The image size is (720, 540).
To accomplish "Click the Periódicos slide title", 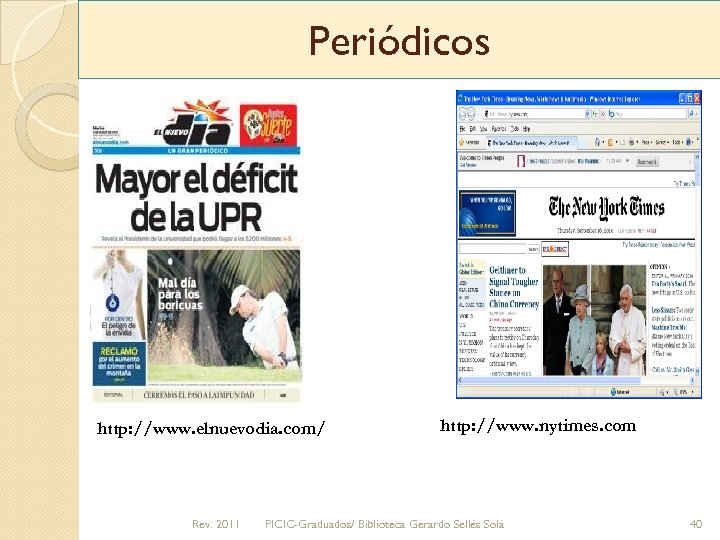I will tap(399, 42).
